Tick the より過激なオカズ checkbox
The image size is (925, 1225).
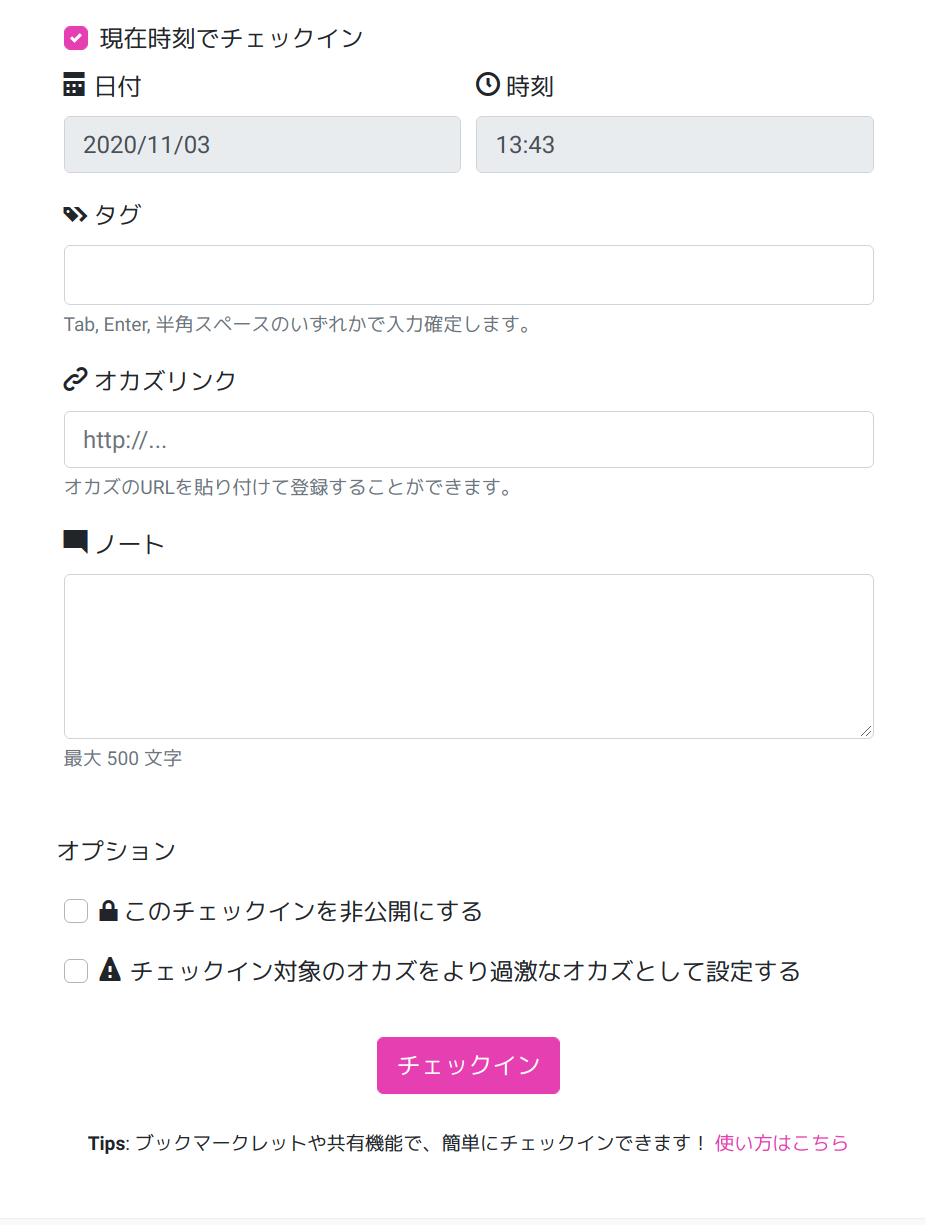click(76, 971)
